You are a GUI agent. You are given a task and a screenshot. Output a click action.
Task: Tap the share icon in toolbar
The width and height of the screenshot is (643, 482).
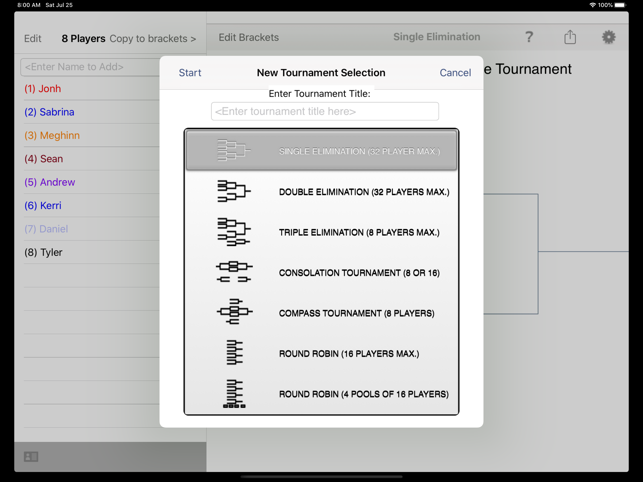[570, 37]
